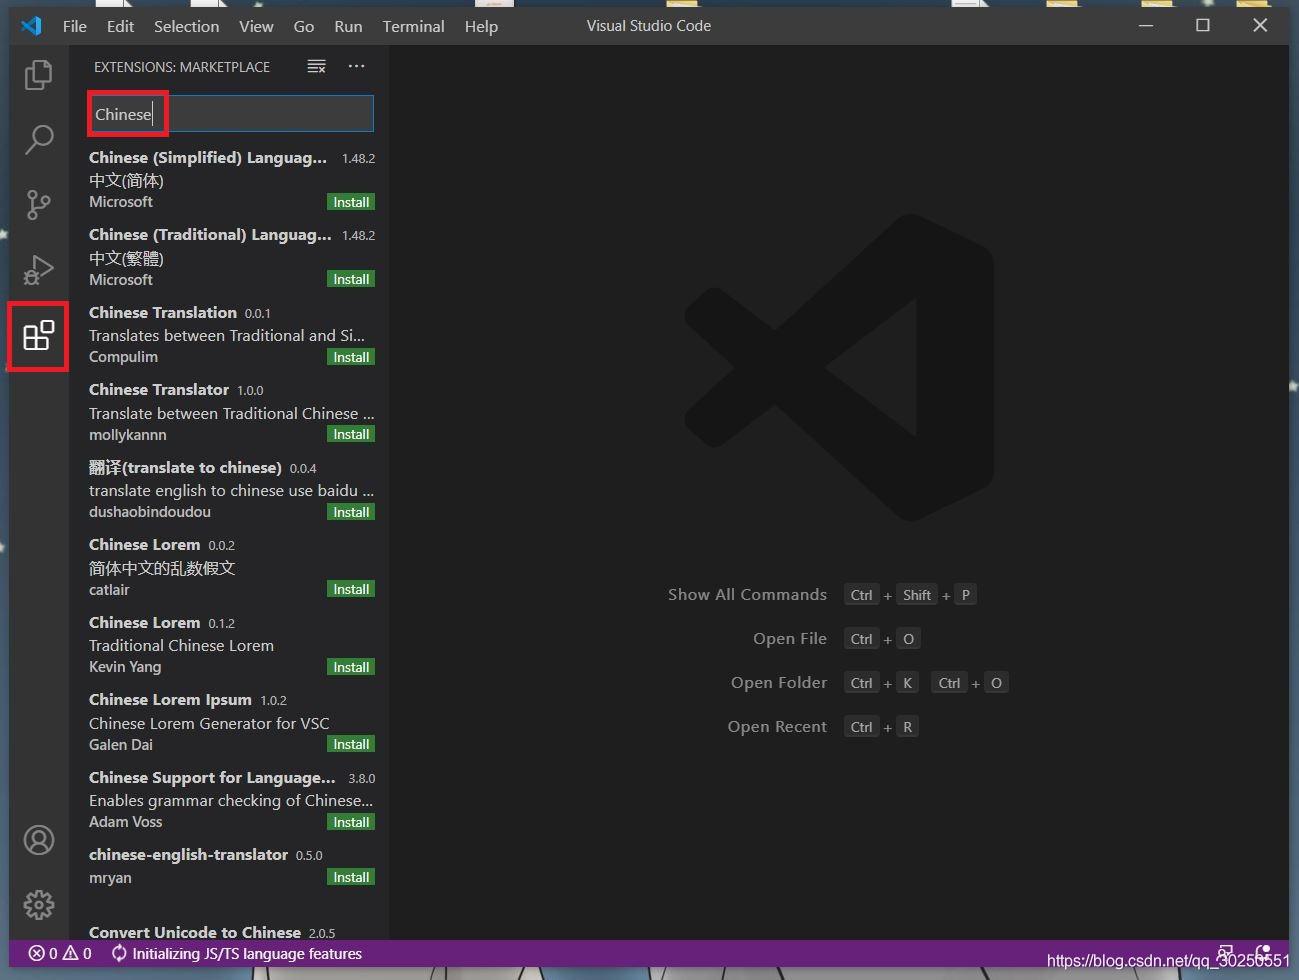Focus the extensions search box containing Chinese
This screenshot has height=980, width=1299.
click(x=231, y=114)
